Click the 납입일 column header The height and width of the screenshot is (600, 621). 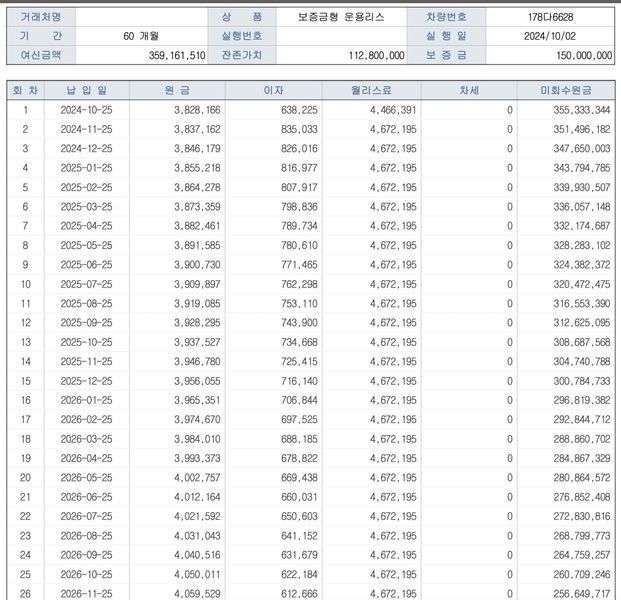tap(87, 90)
